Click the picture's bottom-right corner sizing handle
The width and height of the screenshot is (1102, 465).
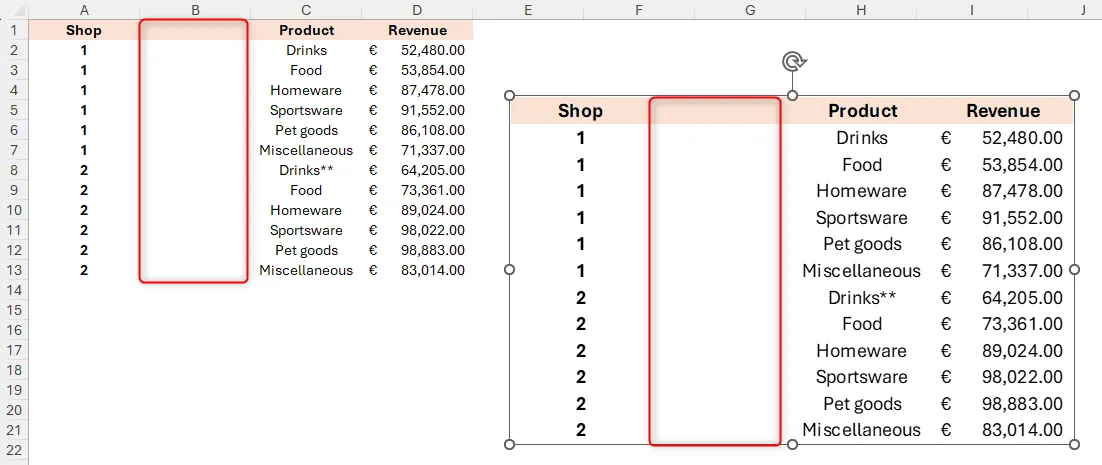[1074, 444]
